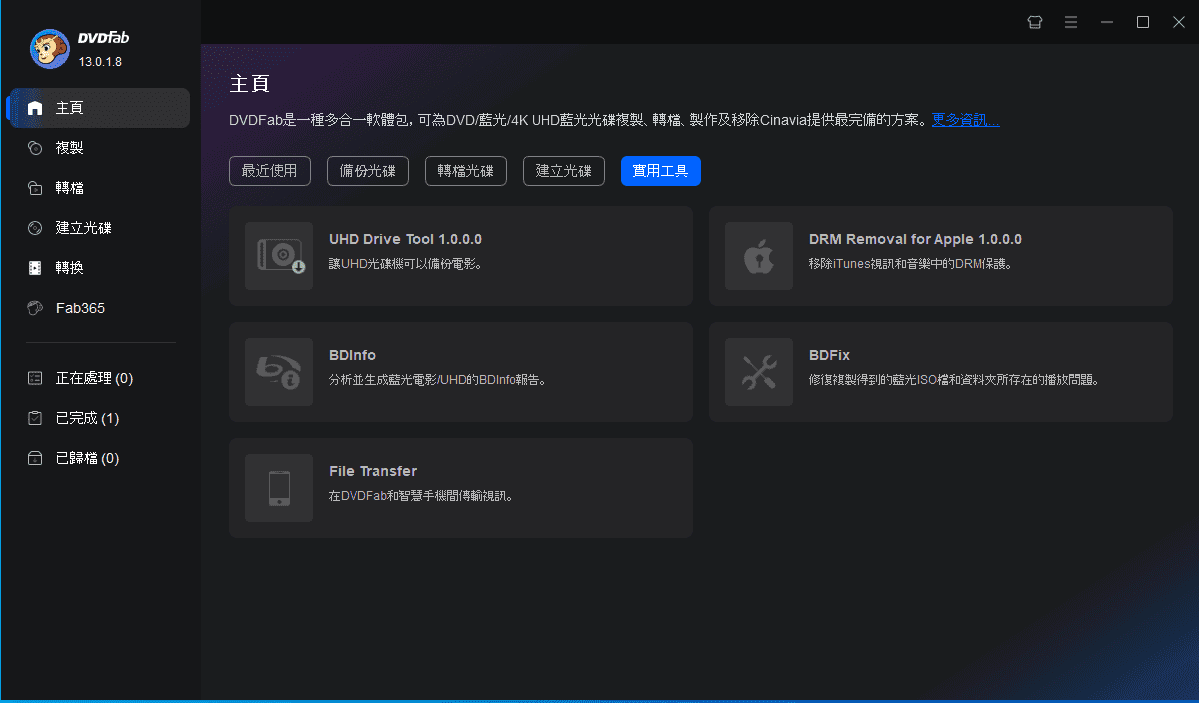Minimize the DVDFab window

1106,22
